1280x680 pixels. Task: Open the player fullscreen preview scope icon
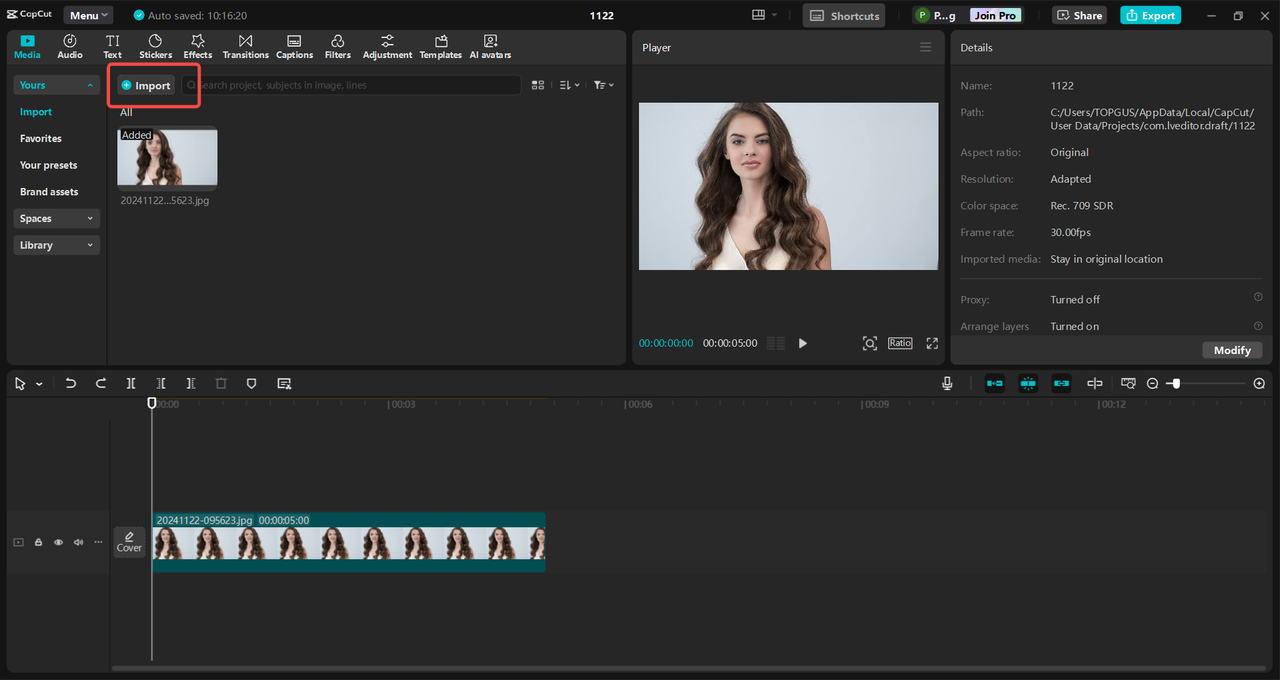(870, 343)
